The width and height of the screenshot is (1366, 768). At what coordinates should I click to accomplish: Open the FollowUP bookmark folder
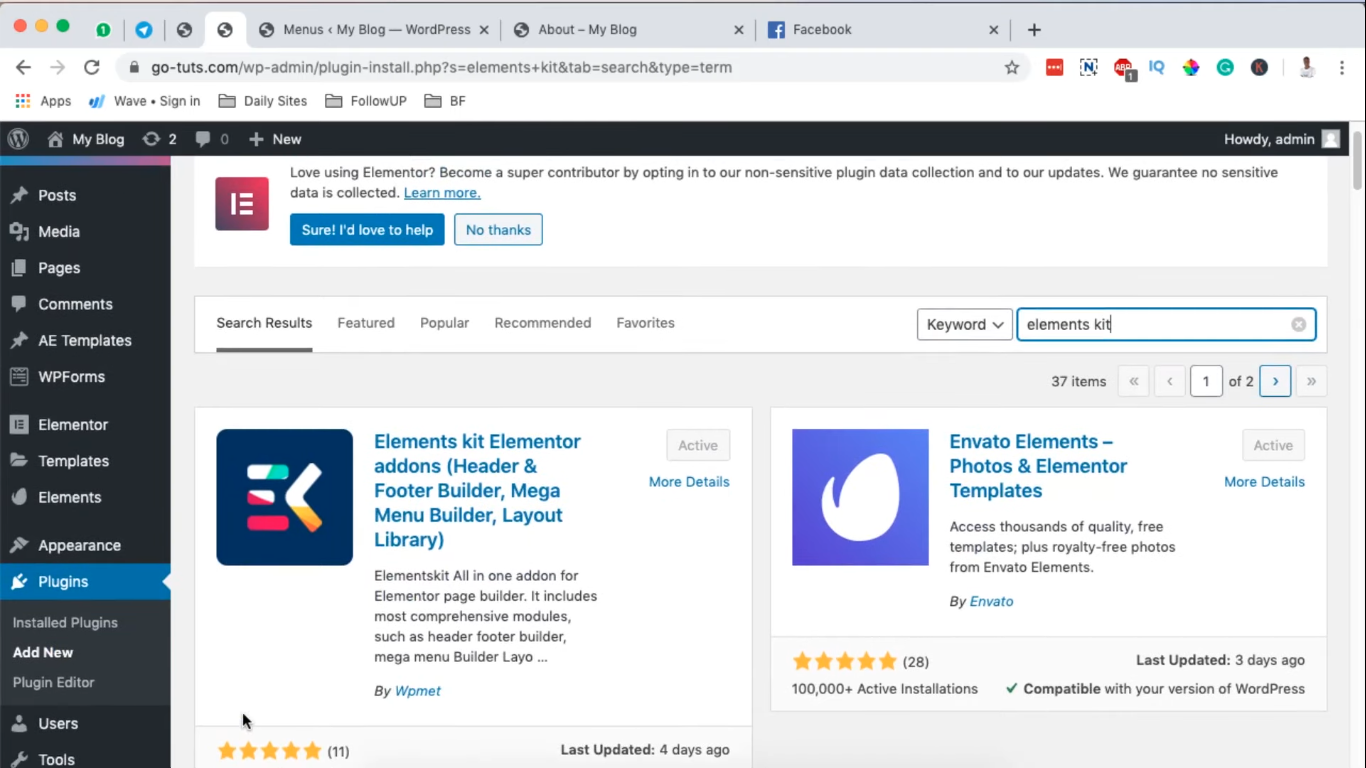click(x=367, y=101)
